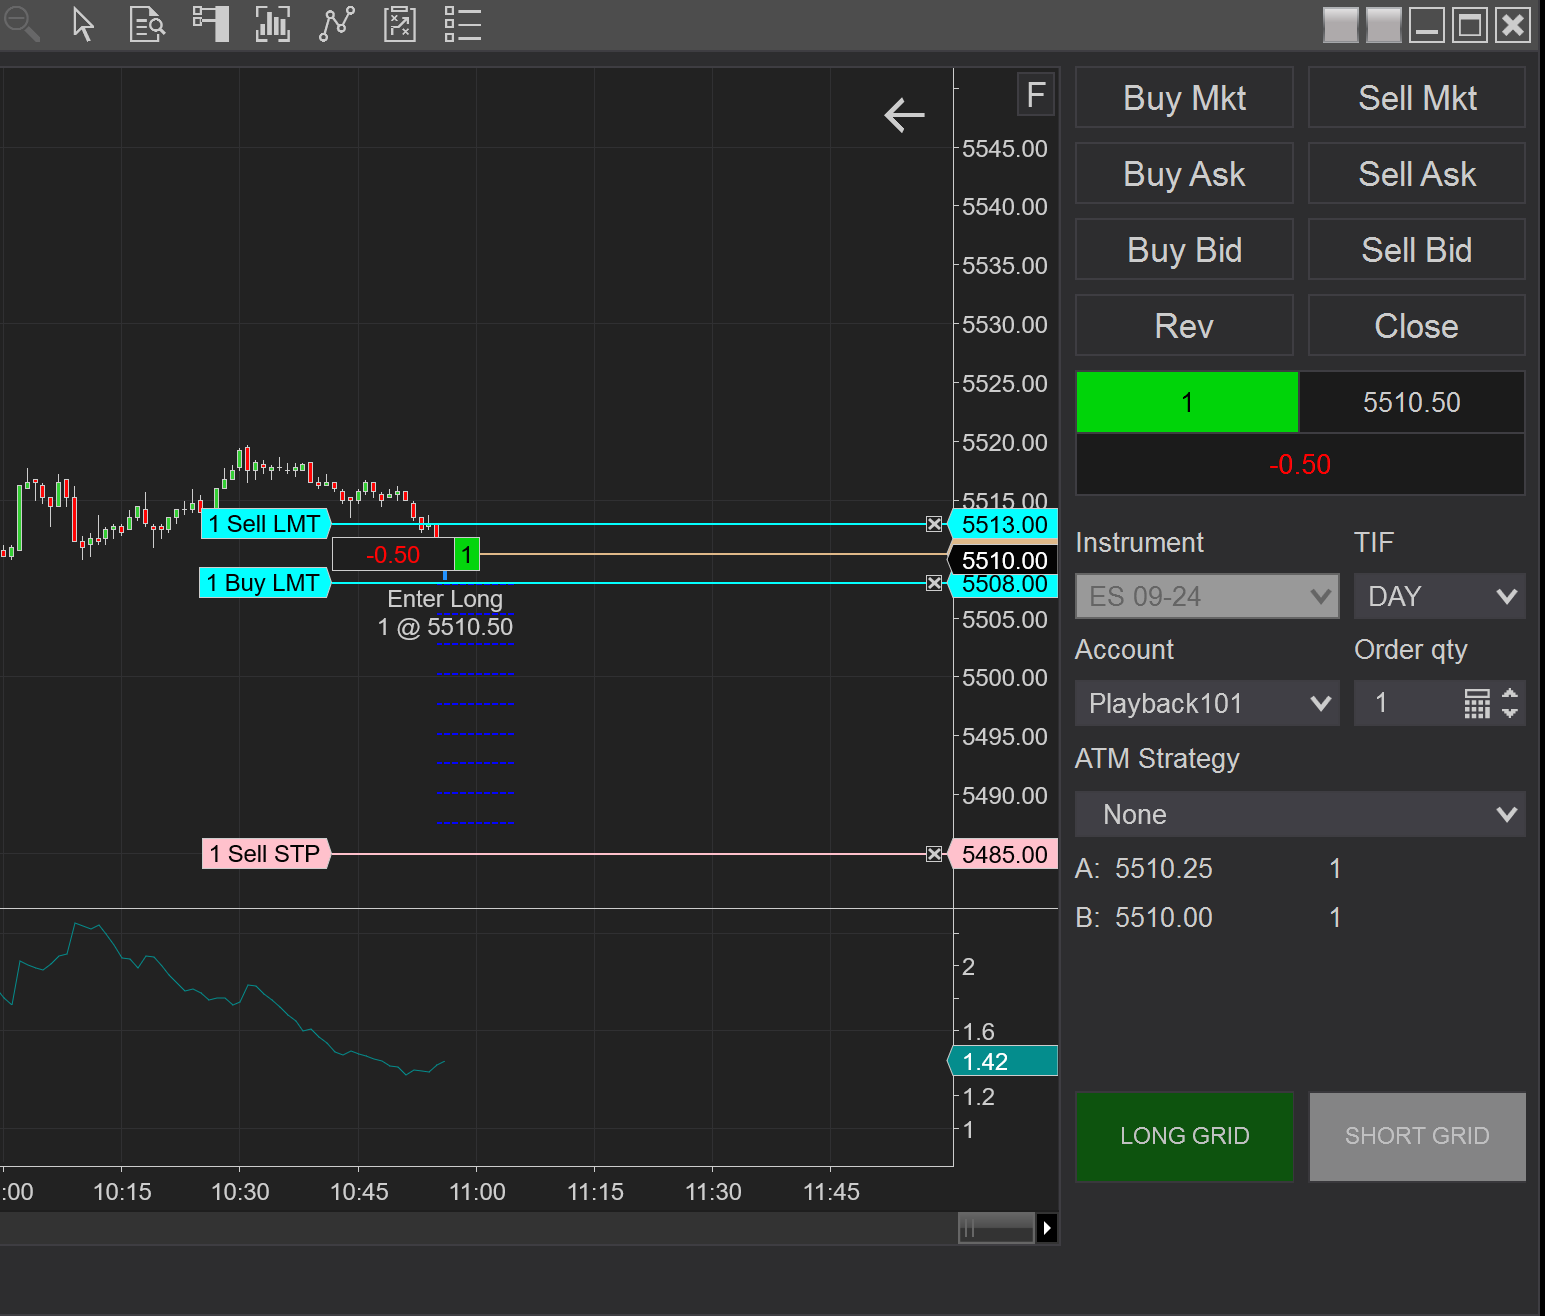Image resolution: width=1545 pixels, height=1316 pixels.
Task: Open the strategy settings icon
Action: pyautogui.click(x=399, y=25)
